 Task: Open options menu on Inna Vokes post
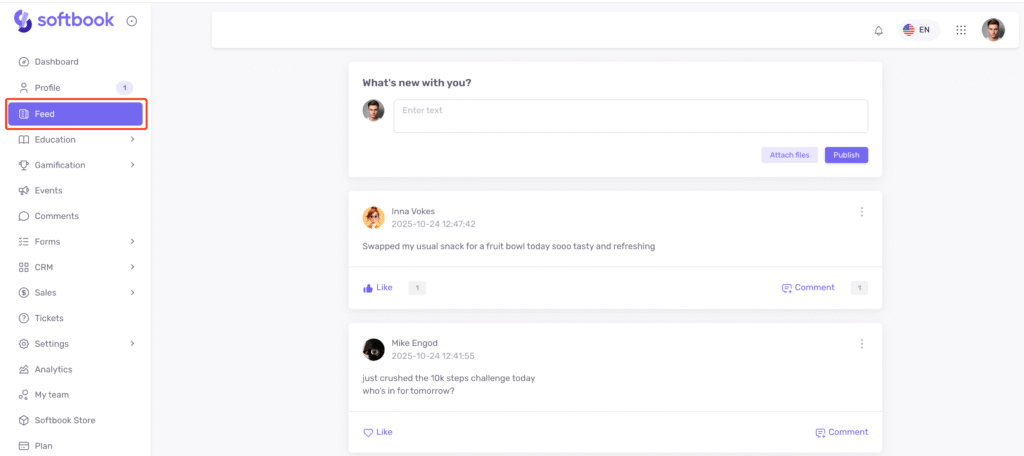point(861,212)
